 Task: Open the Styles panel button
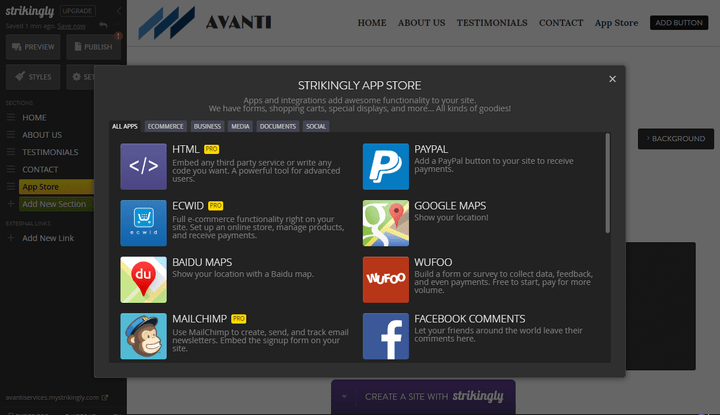click(x=33, y=77)
